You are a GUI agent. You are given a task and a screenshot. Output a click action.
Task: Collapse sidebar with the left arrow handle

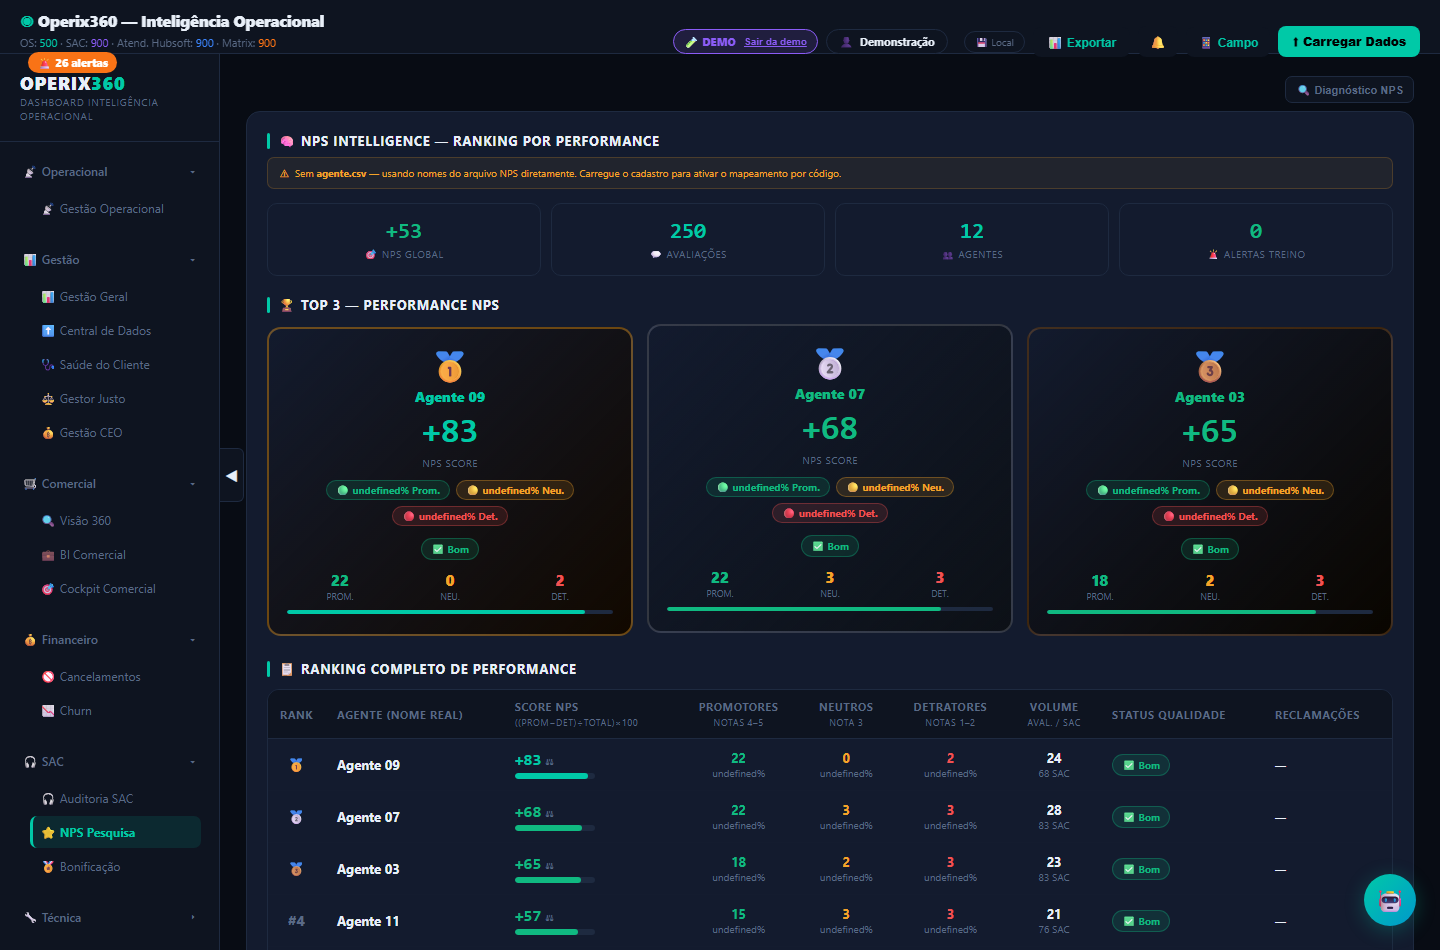point(232,476)
